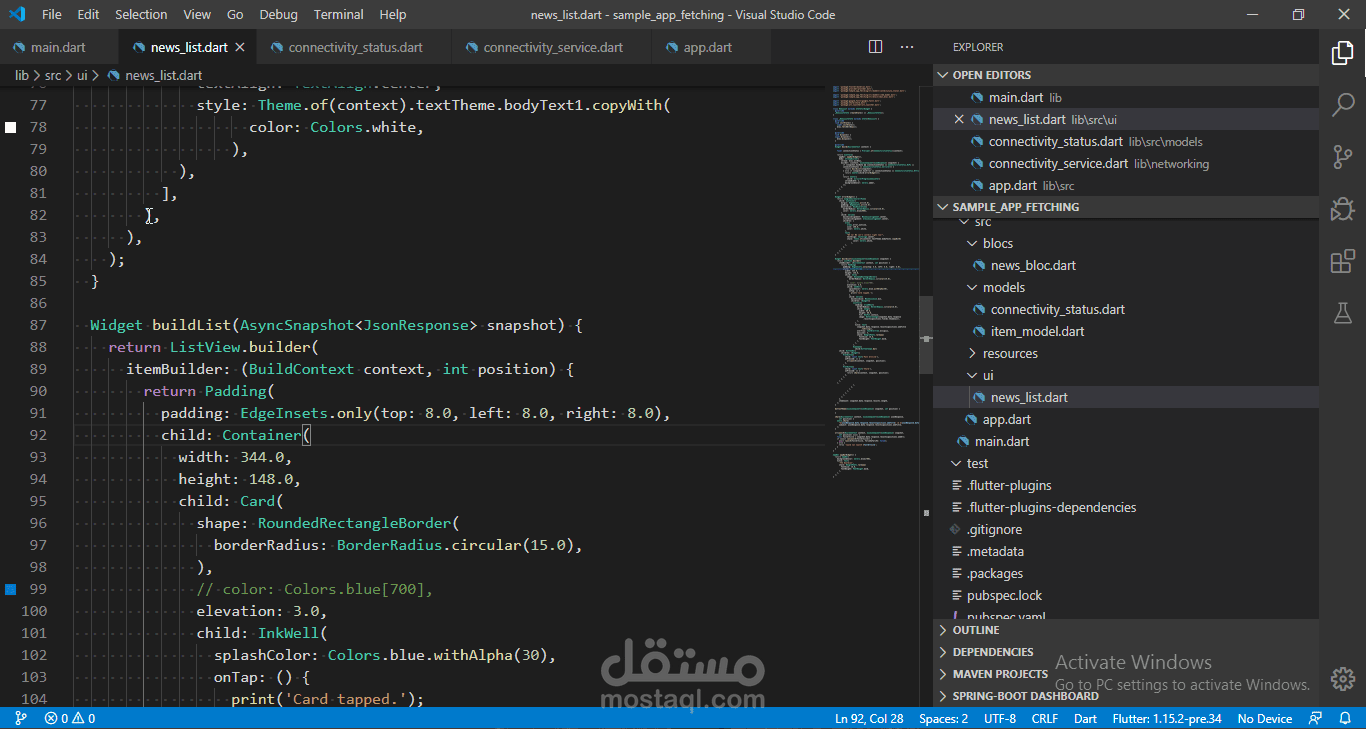Viewport: 1366px width, 729px height.
Task: Click the source control branch status icon
Action: [x=20, y=718]
